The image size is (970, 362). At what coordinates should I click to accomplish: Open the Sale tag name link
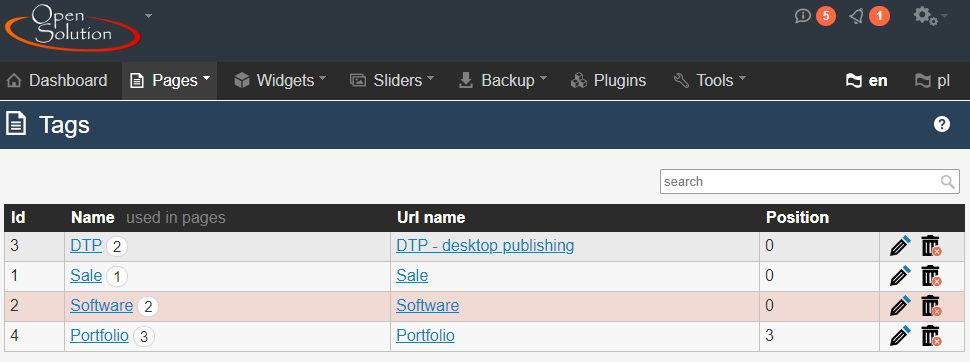pos(86,275)
